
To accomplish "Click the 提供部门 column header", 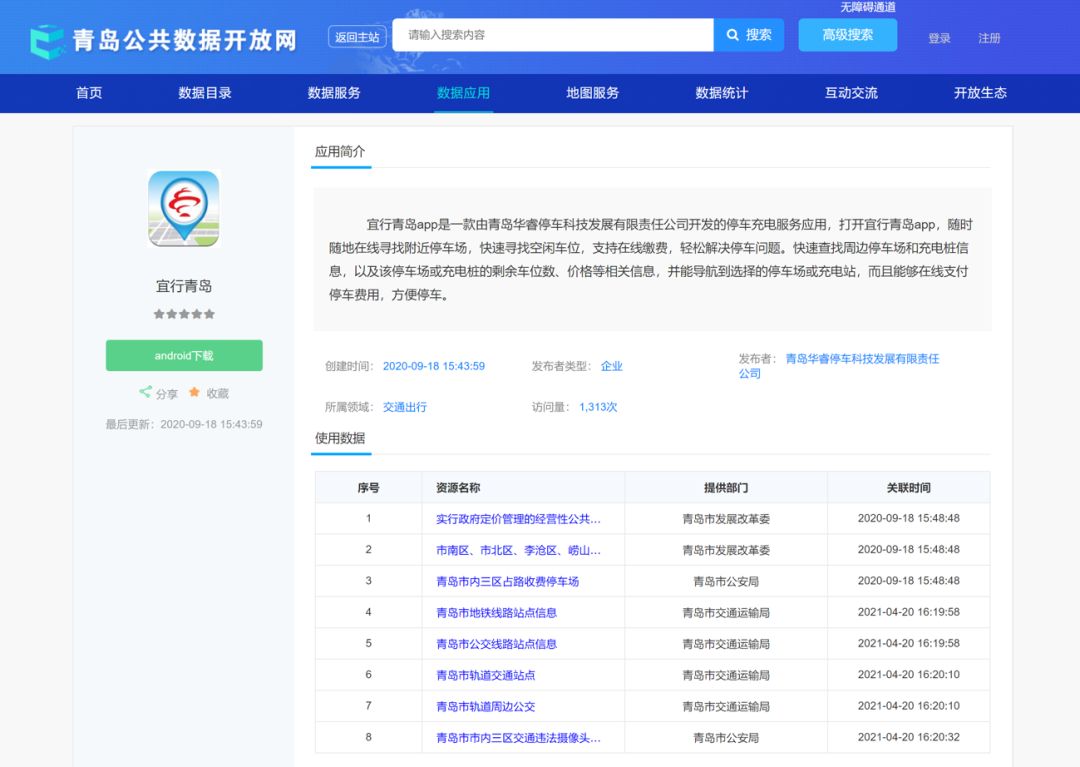I will pos(726,487).
